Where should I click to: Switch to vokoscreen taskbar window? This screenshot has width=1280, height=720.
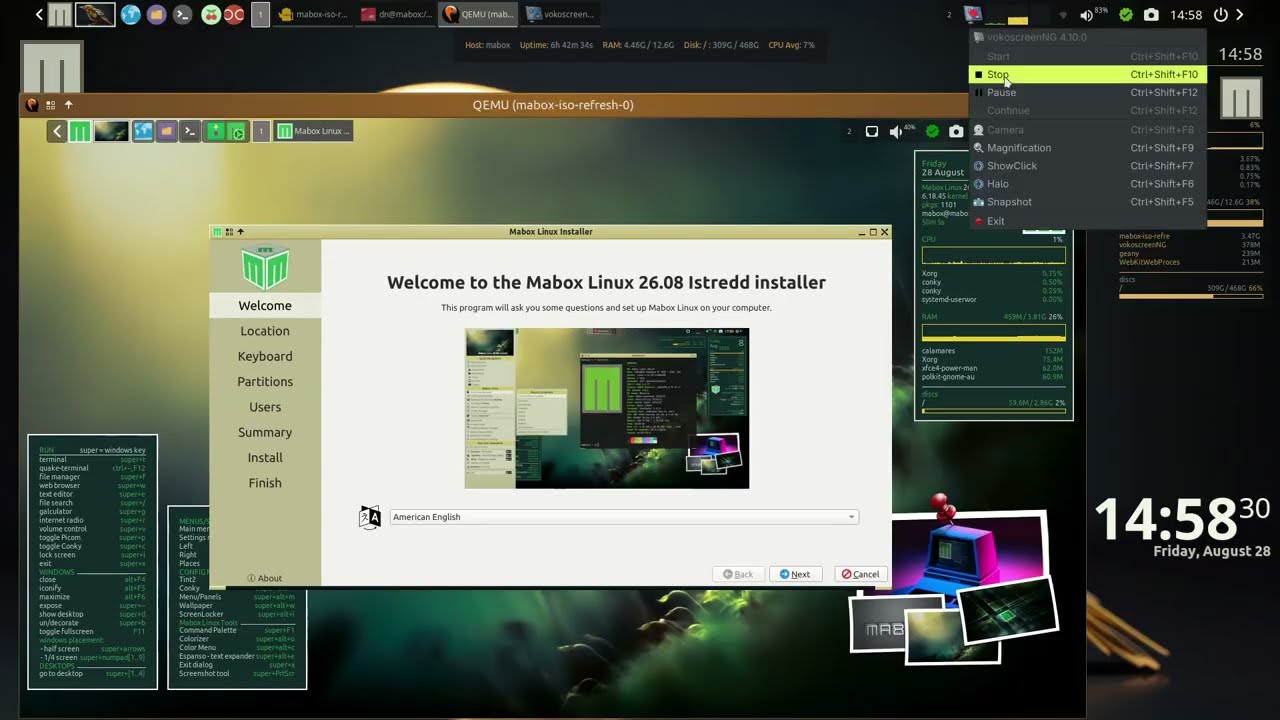point(560,15)
